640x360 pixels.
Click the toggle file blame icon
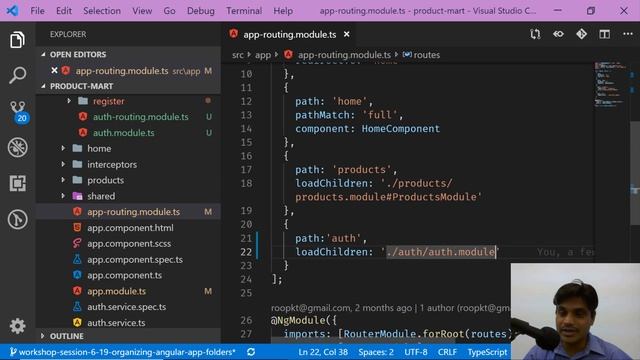[x=558, y=34]
